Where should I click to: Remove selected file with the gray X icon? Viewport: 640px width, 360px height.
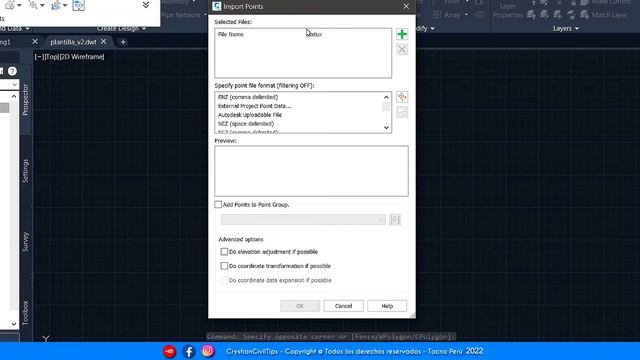(402, 49)
